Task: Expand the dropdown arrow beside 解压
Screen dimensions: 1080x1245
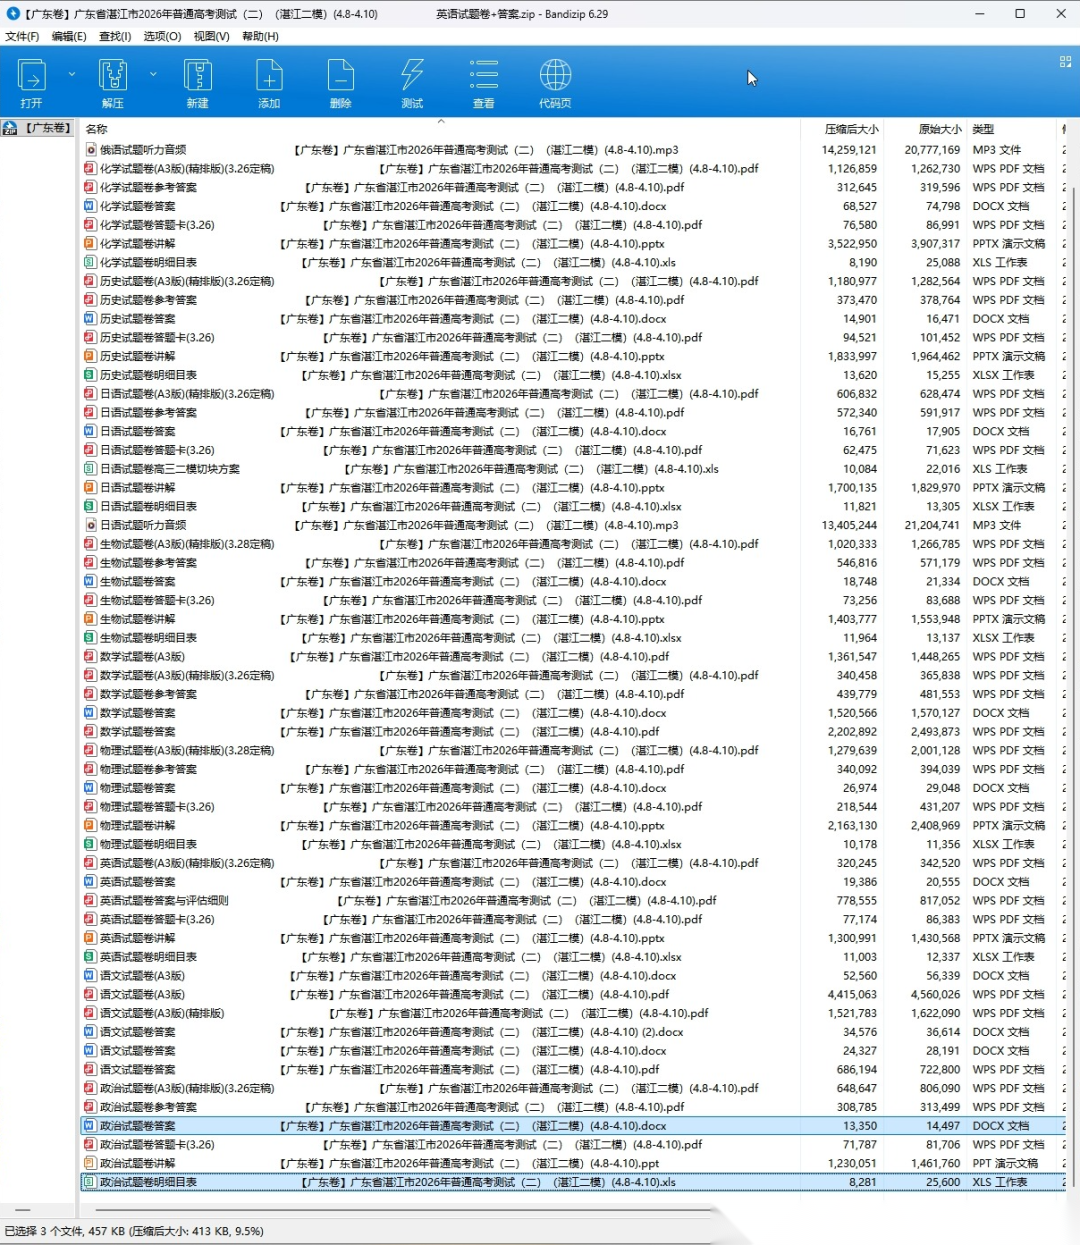Action: (153, 74)
